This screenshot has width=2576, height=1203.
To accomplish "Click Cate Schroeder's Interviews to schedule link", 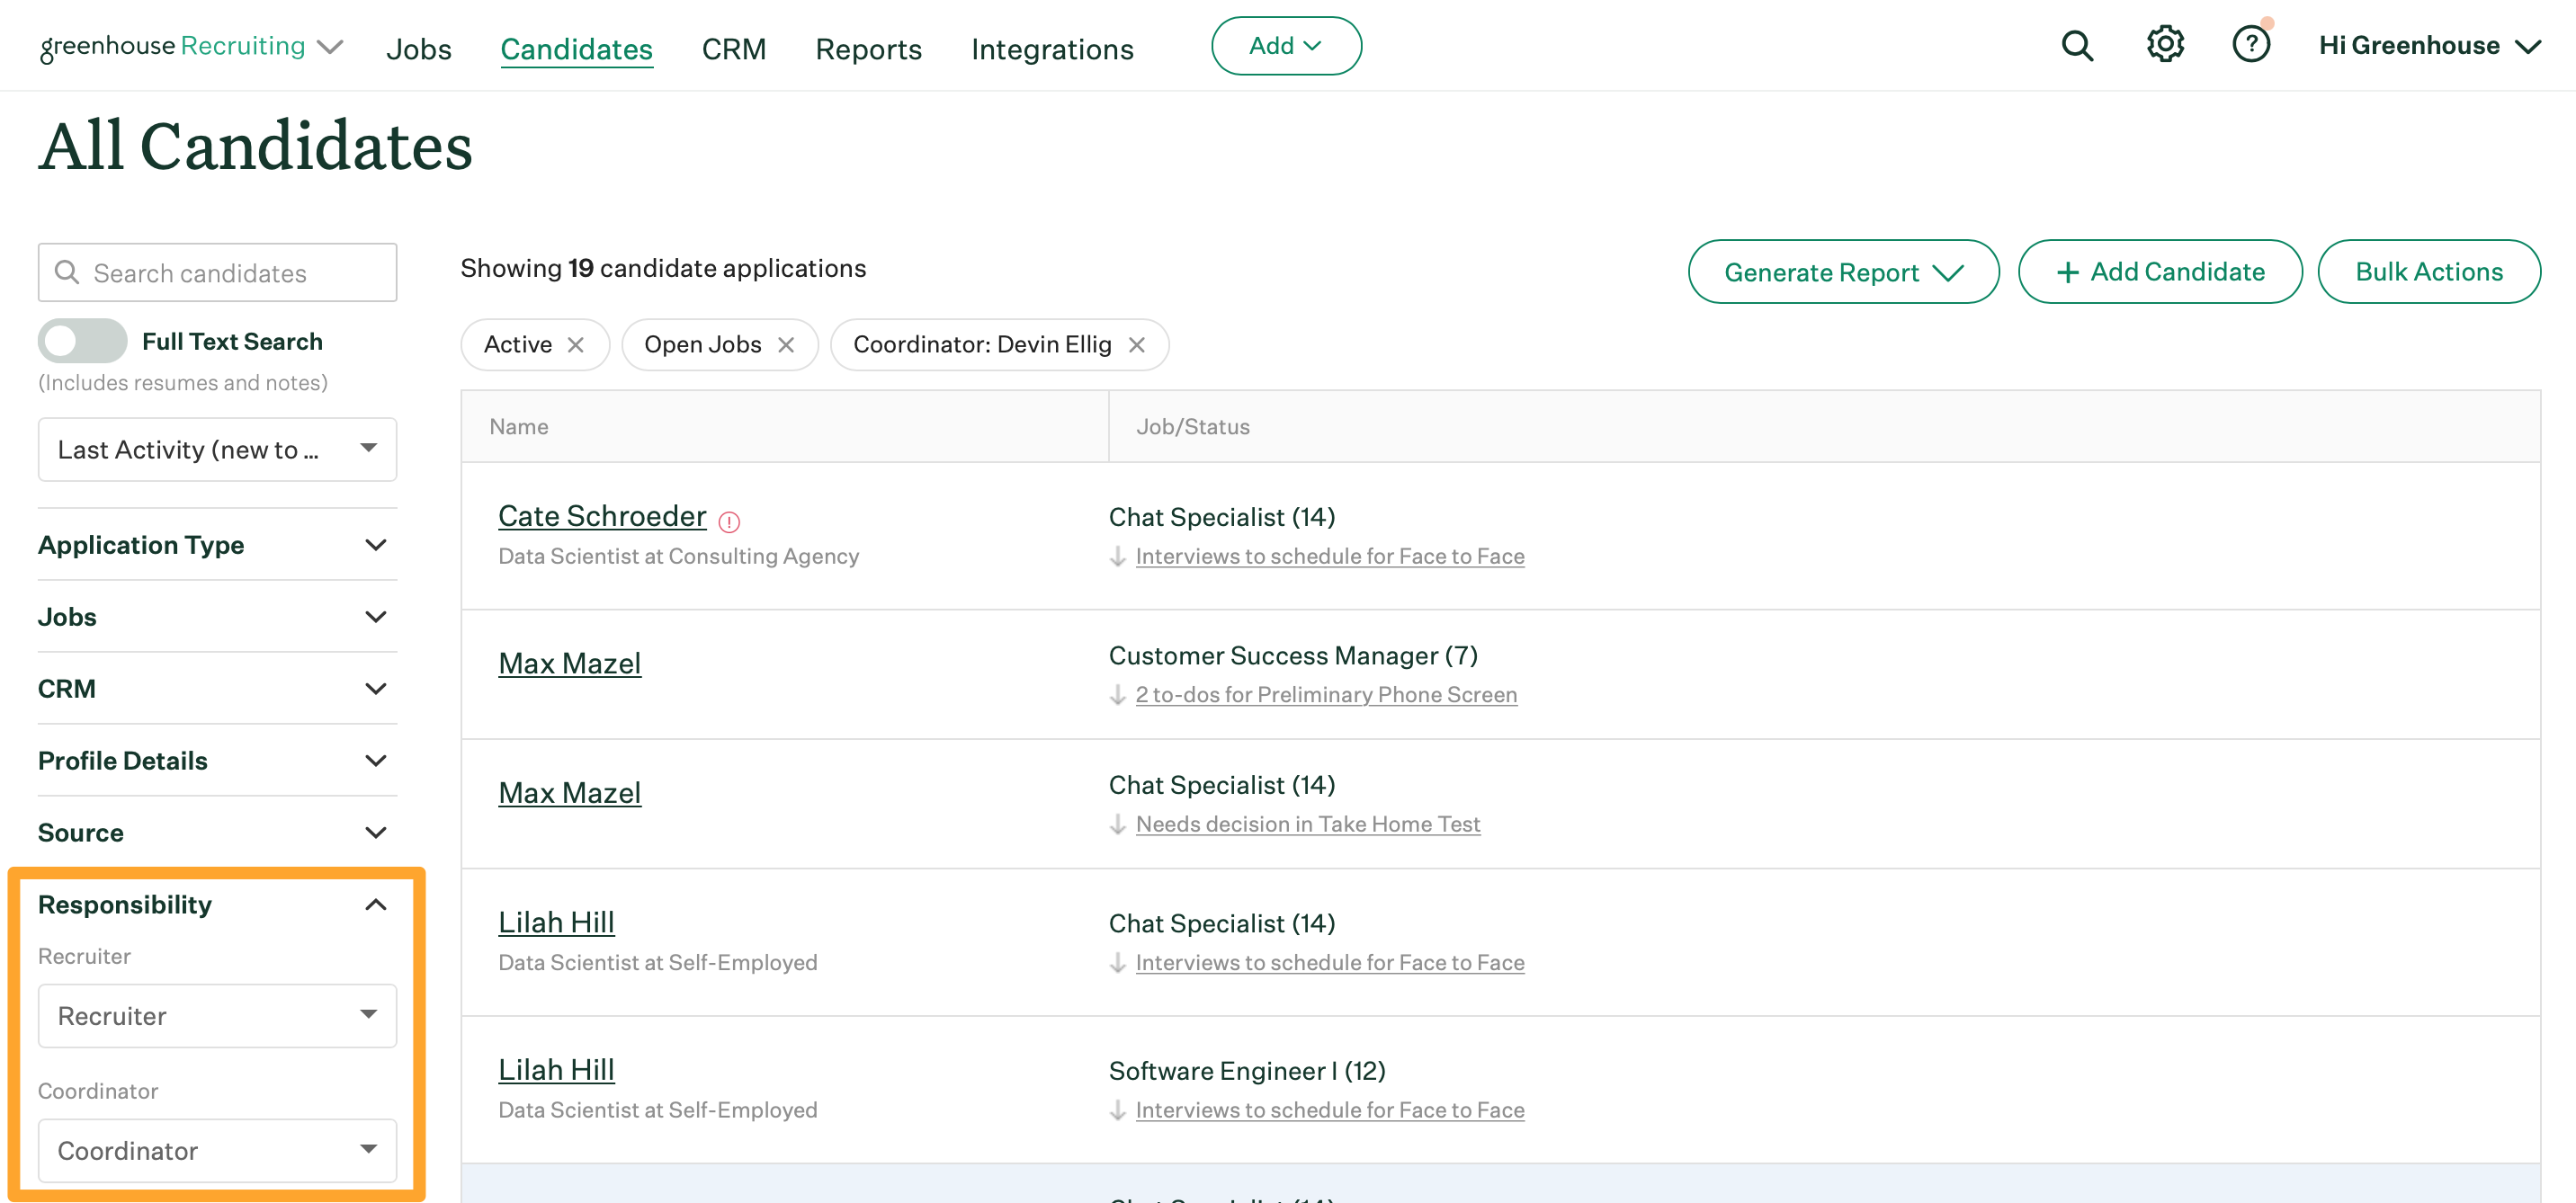I will [1330, 556].
